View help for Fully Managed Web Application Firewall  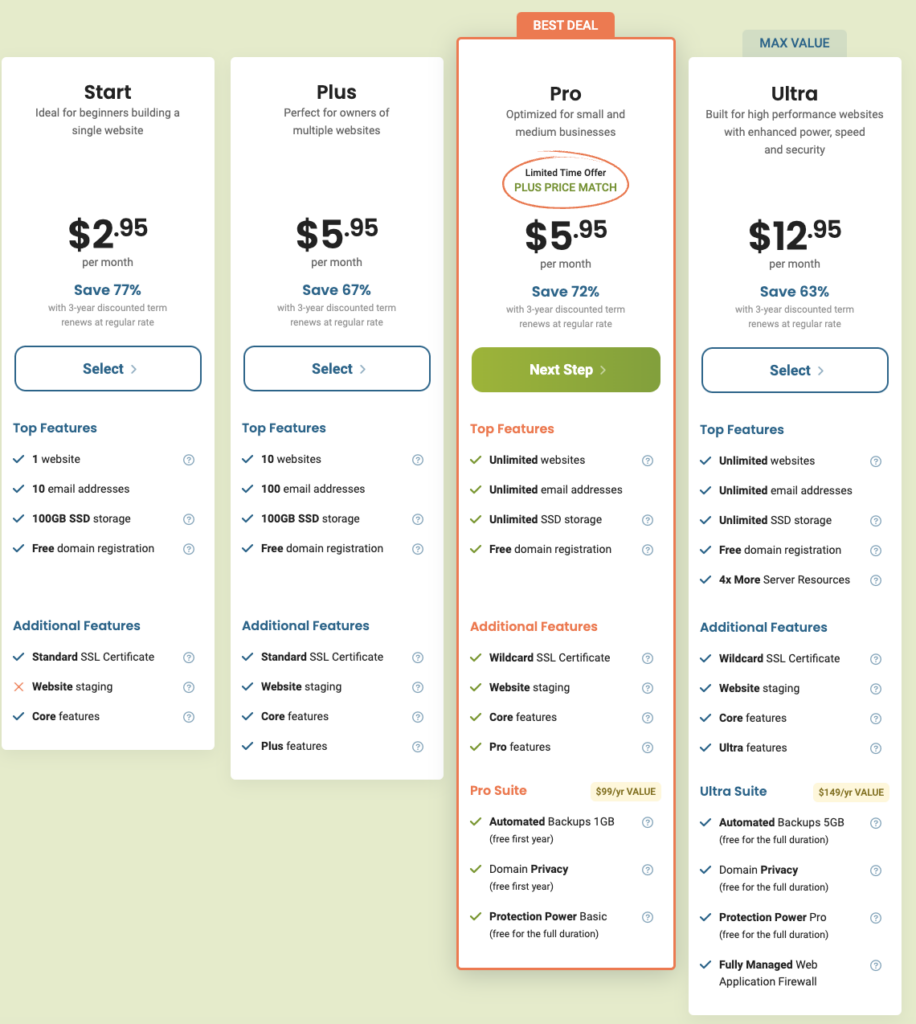(x=876, y=965)
